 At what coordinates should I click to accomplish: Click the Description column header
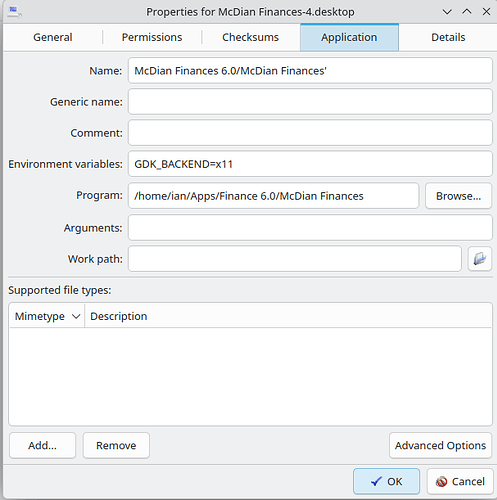pyautogui.click(x=288, y=316)
